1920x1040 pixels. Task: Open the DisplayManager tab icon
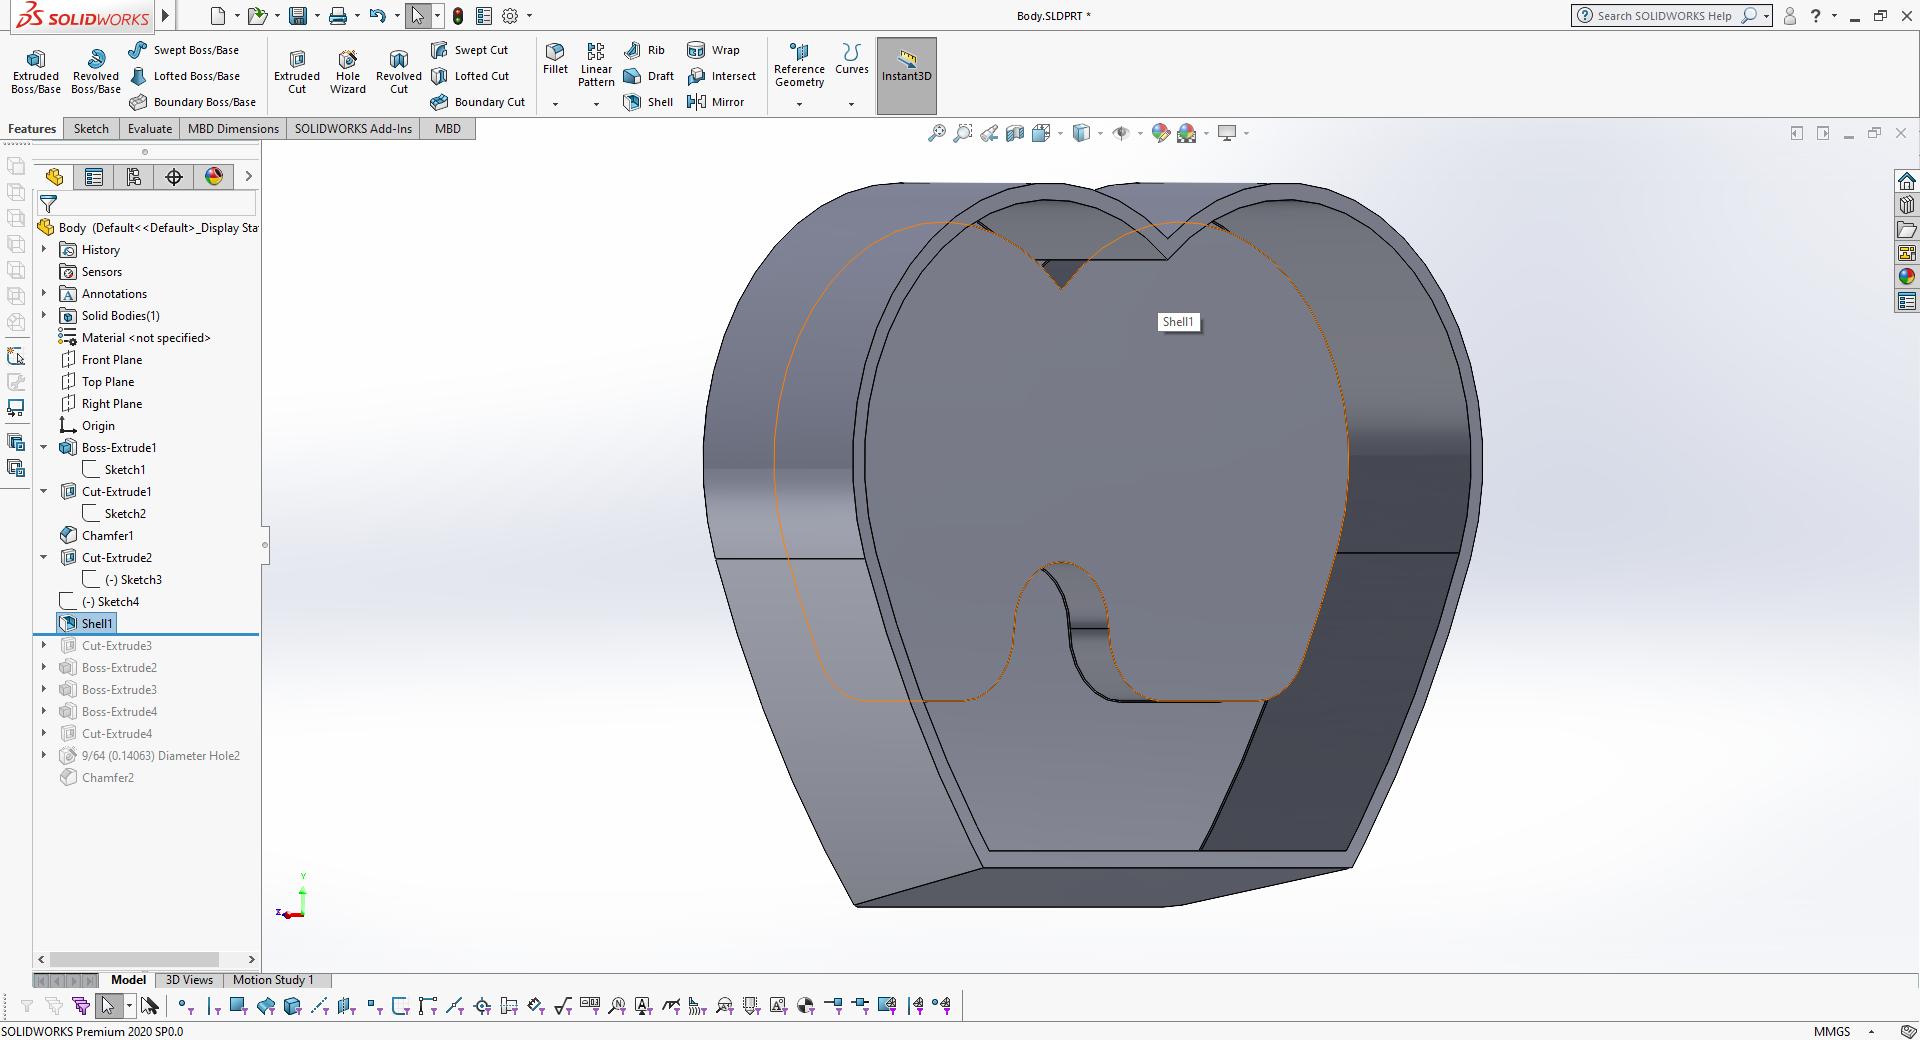214,177
